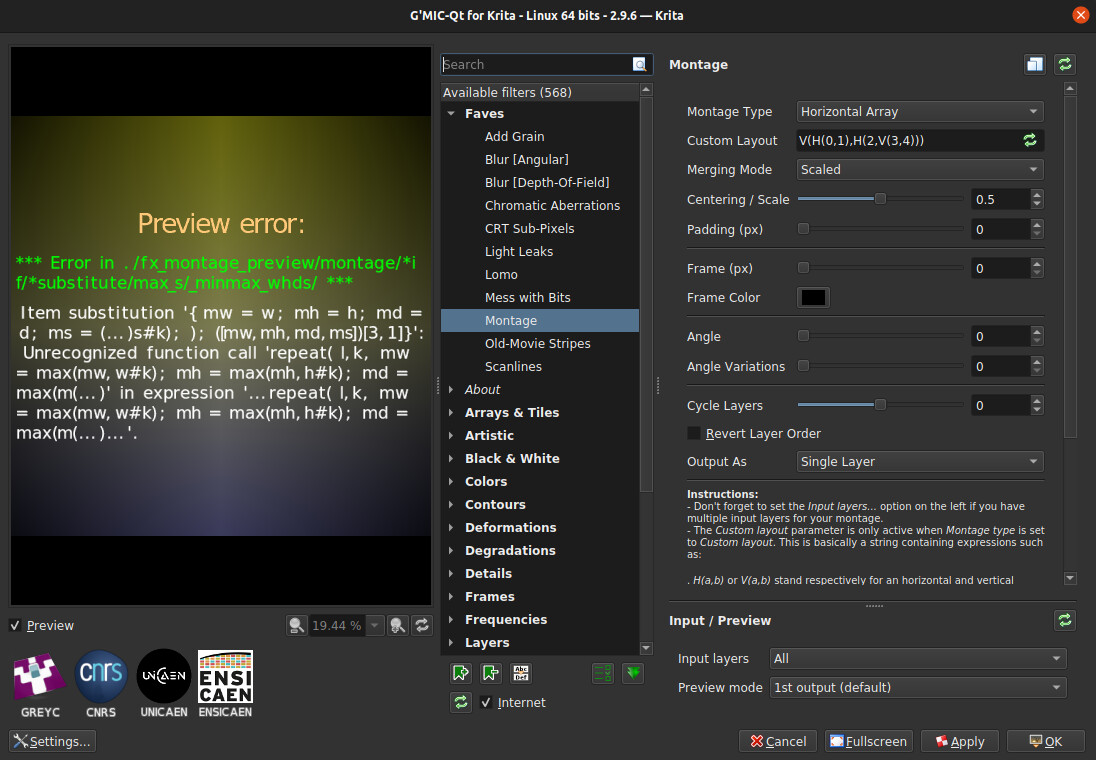The height and width of the screenshot is (760, 1096).
Task: Click the remove fave bookmark icon
Action: coord(491,673)
